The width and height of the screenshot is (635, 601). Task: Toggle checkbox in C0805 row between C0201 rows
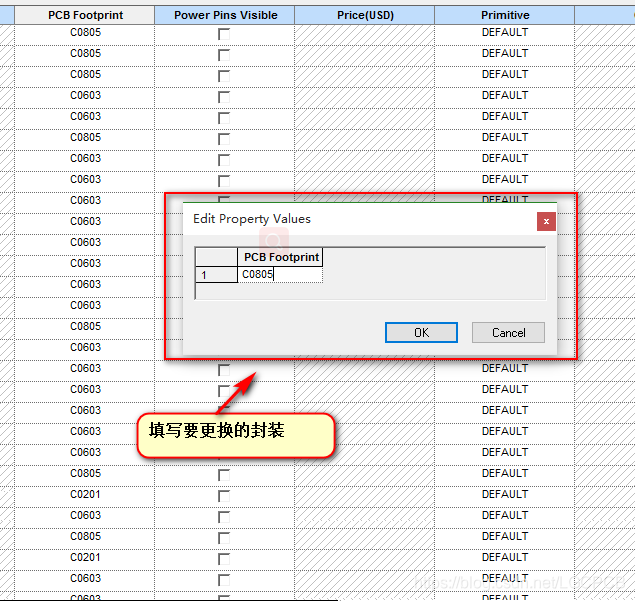224,538
